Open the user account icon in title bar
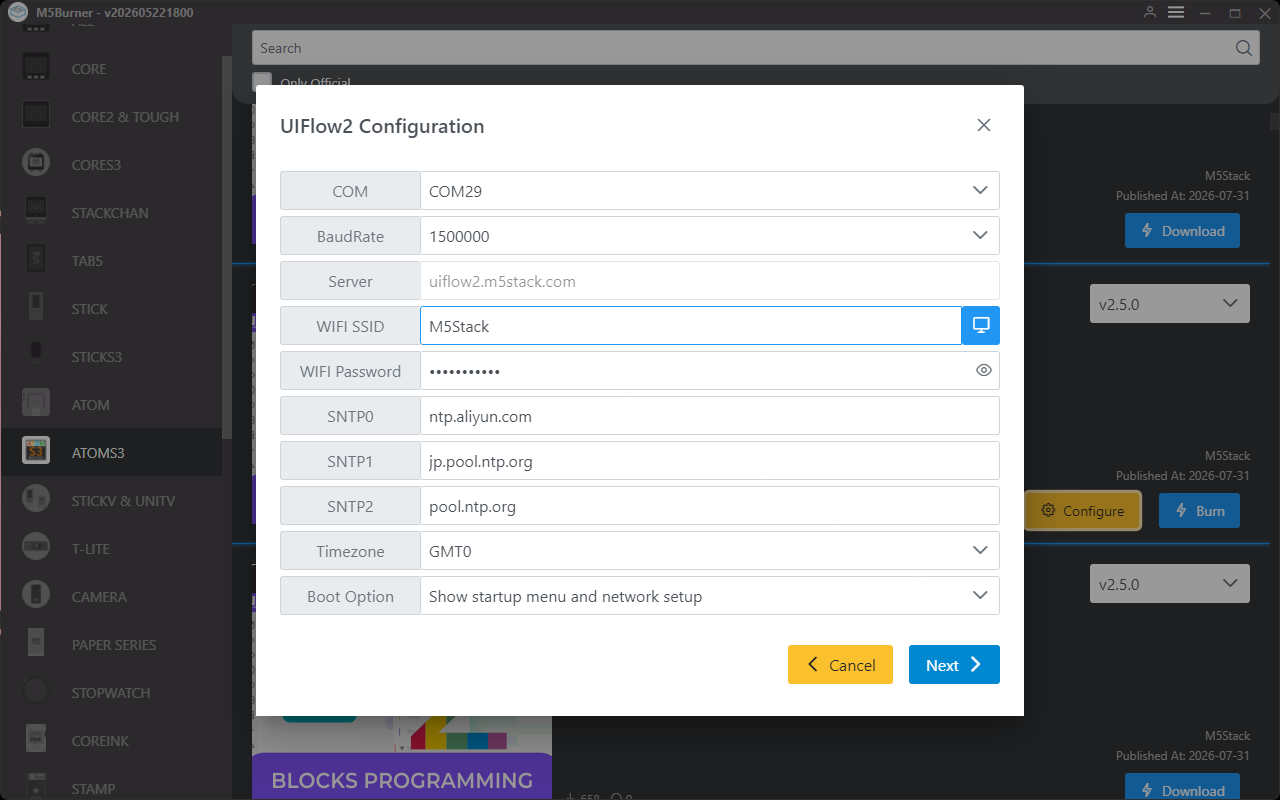The height and width of the screenshot is (800, 1280). 1151,12
